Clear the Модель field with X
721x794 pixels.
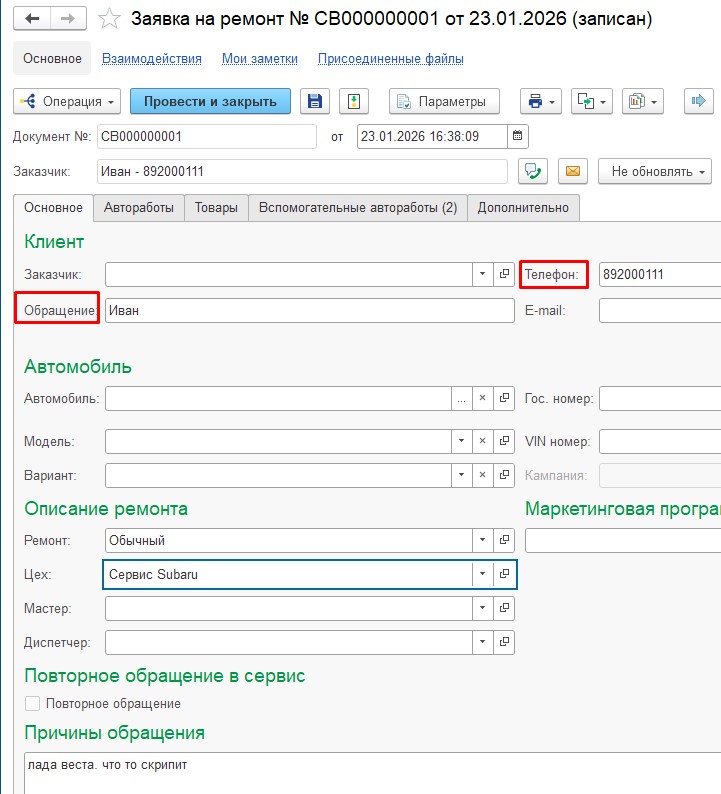click(x=483, y=441)
